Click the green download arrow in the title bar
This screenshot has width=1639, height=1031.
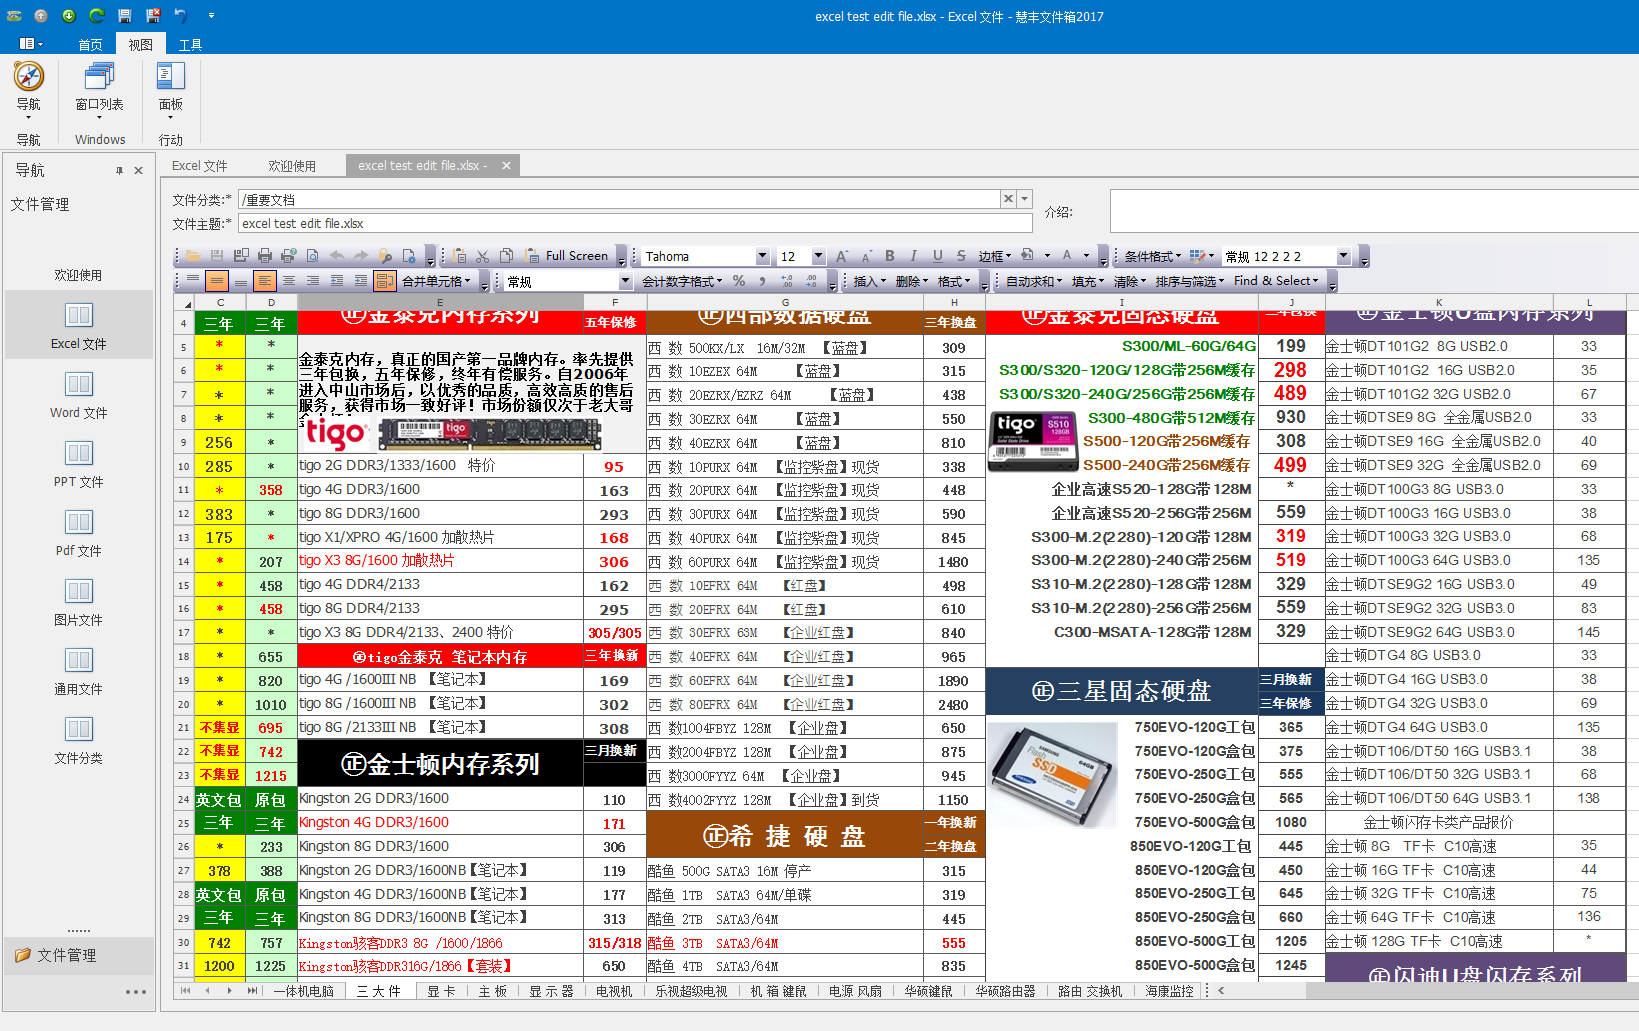[x=68, y=16]
